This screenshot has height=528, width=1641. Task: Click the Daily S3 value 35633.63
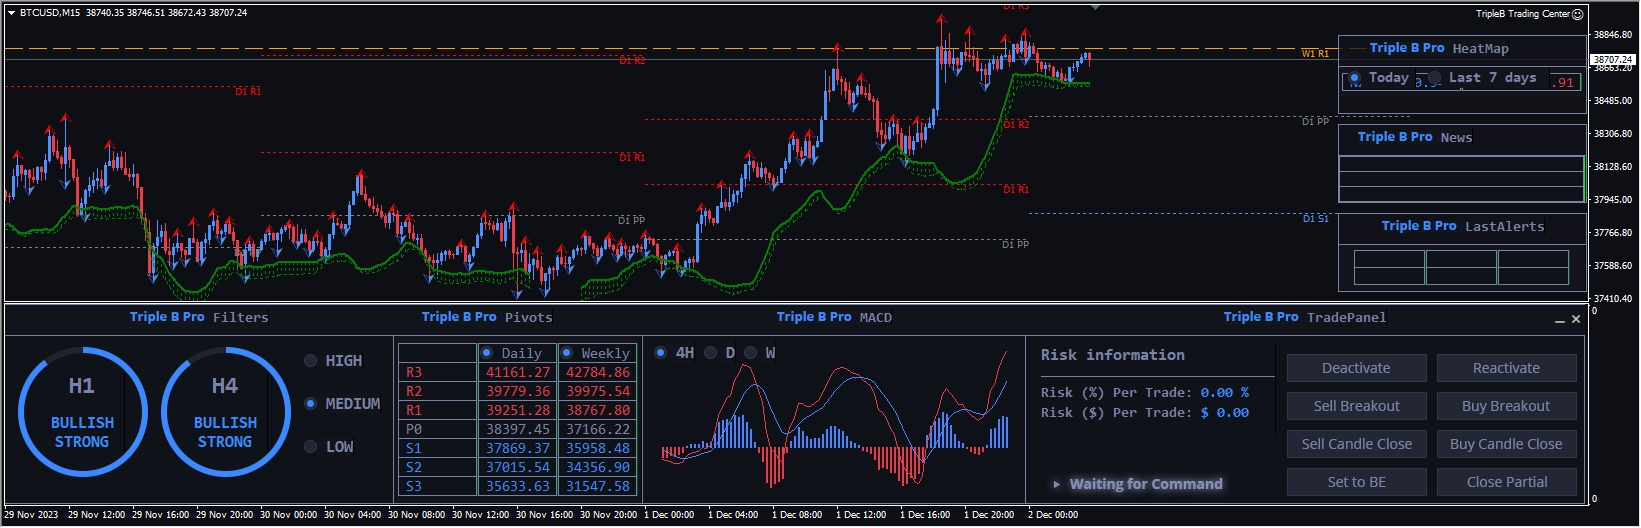(516, 486)
